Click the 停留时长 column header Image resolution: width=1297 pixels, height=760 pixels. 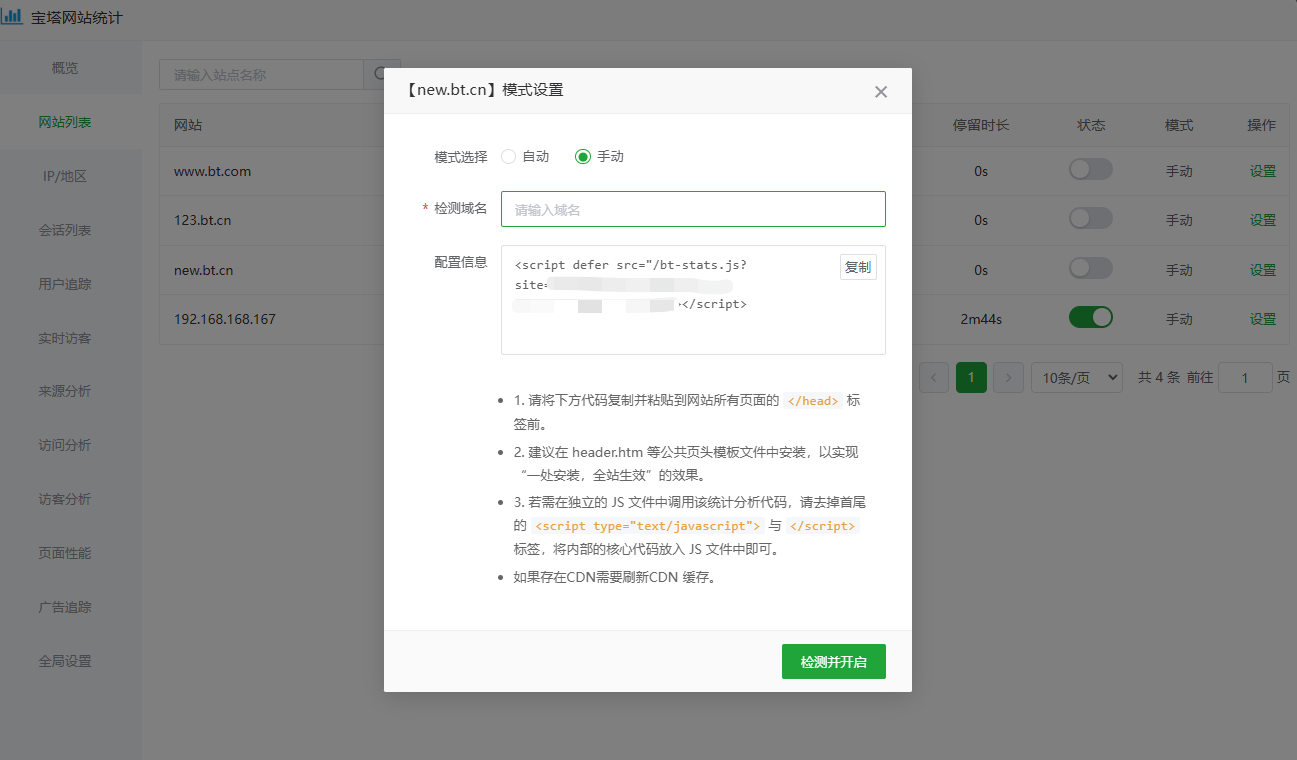[x=981, y=125]
